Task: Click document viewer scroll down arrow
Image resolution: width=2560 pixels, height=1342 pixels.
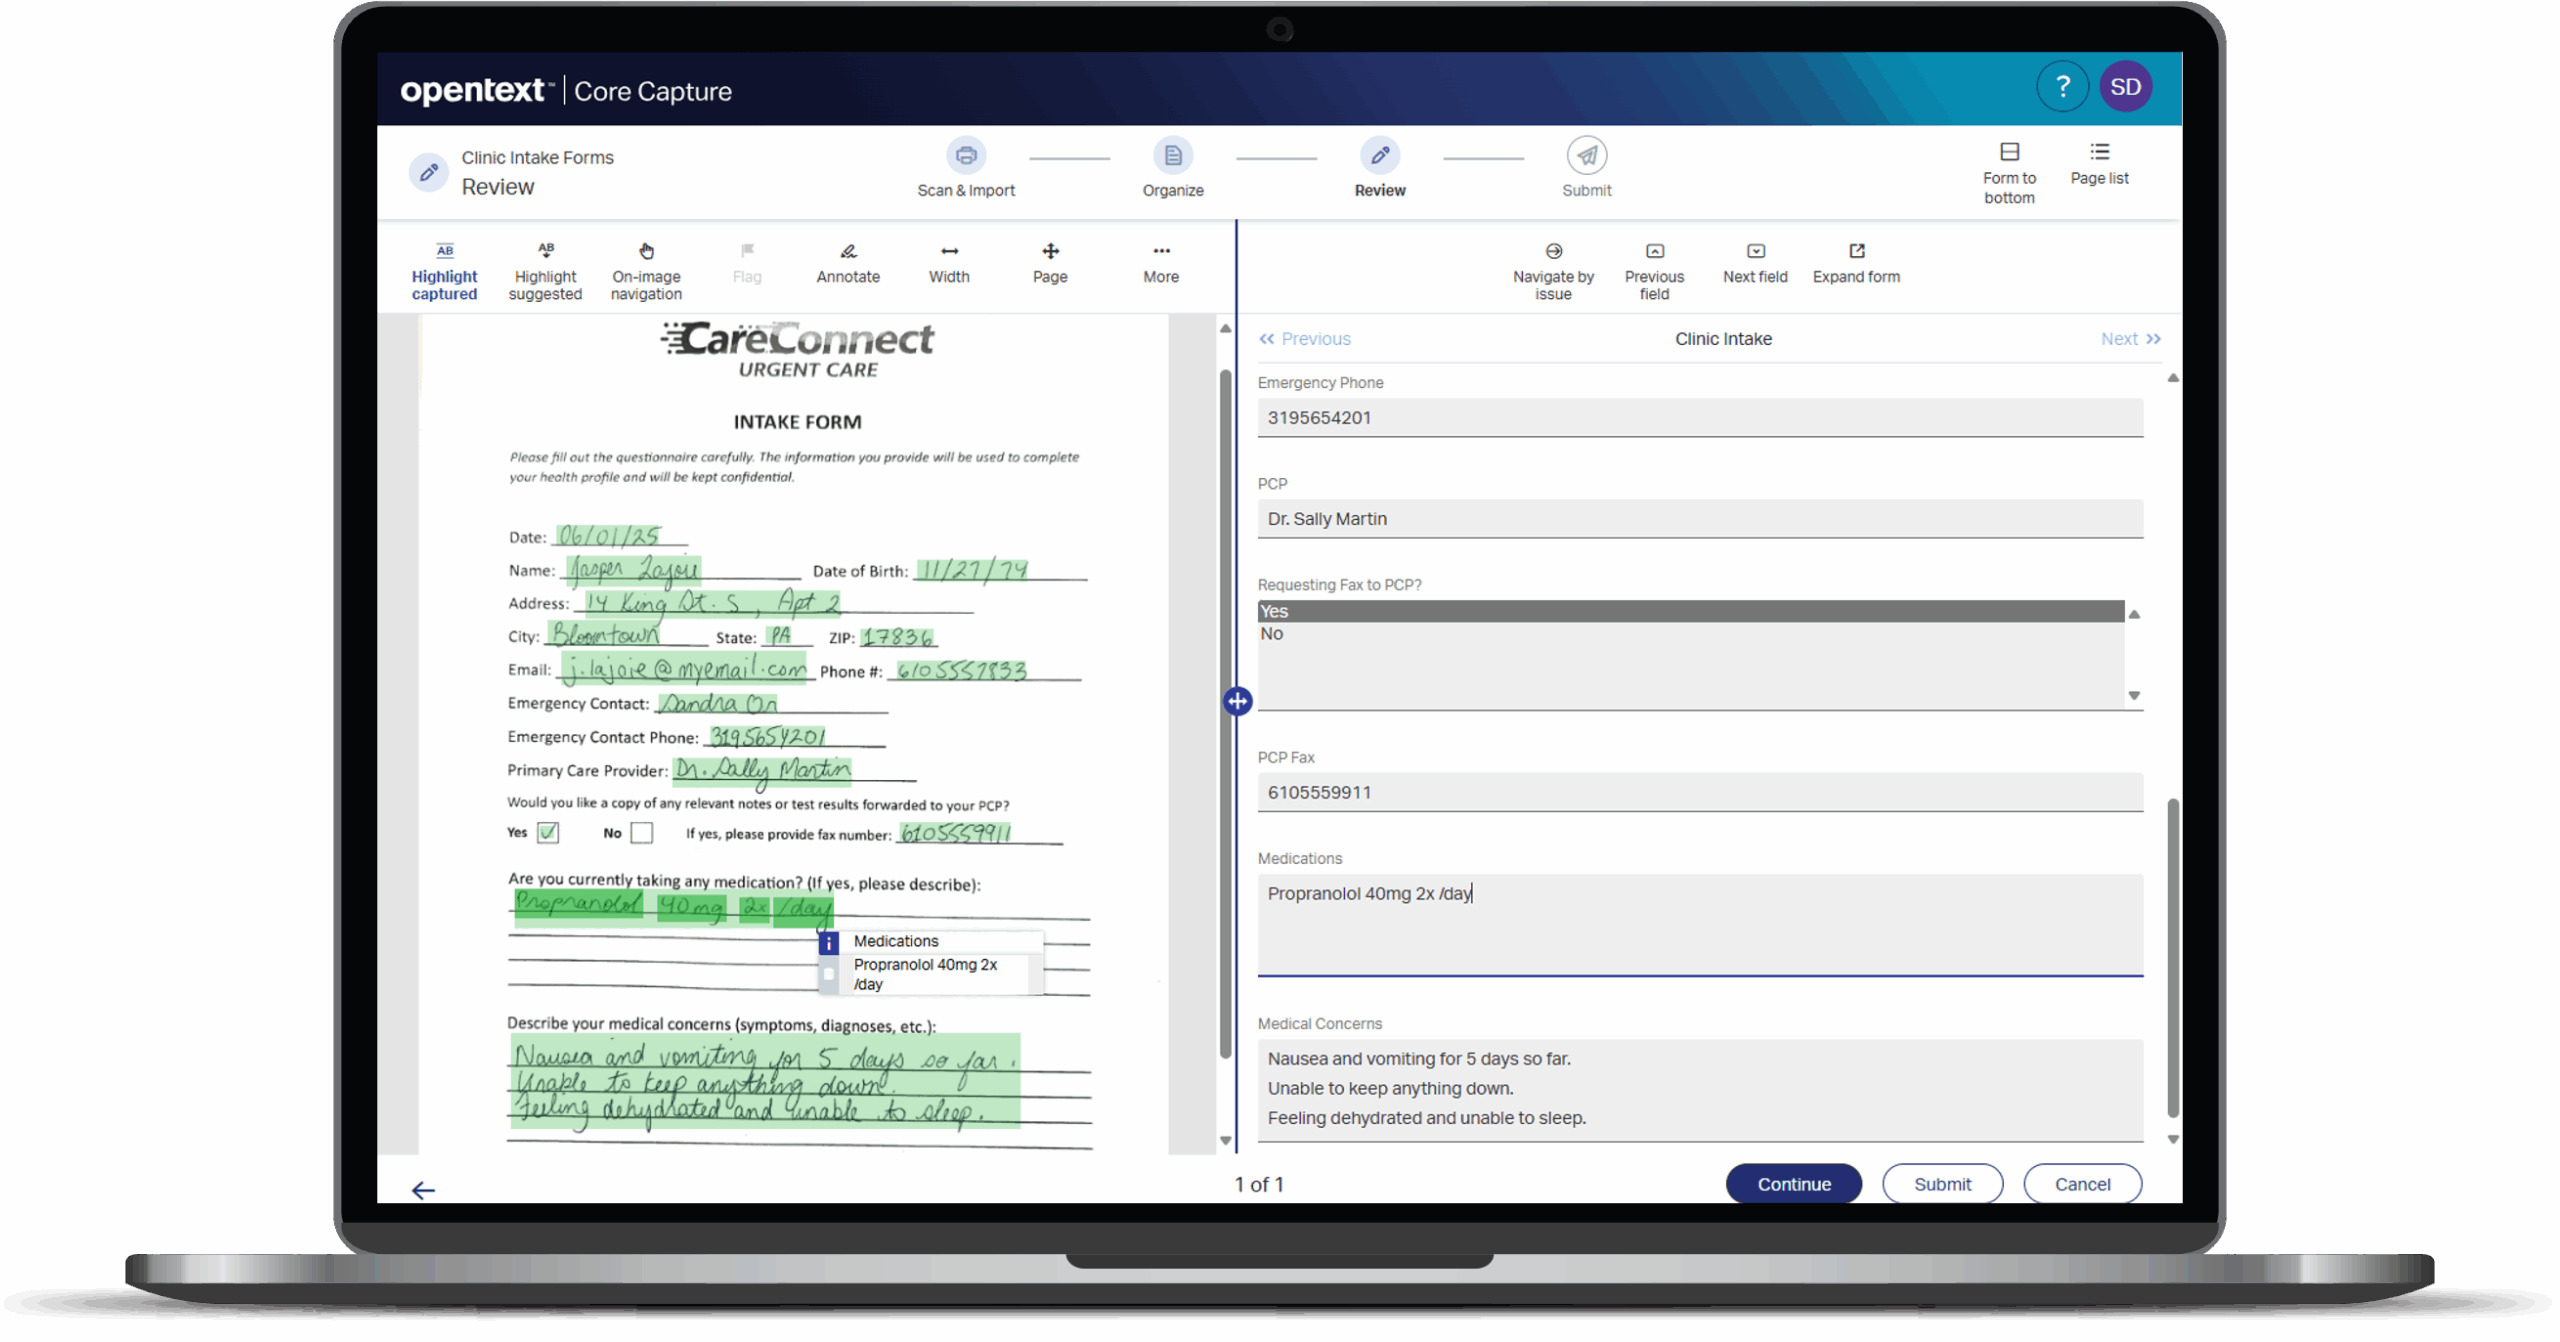Action: pyautogui.click(x=1225, y=1140)
